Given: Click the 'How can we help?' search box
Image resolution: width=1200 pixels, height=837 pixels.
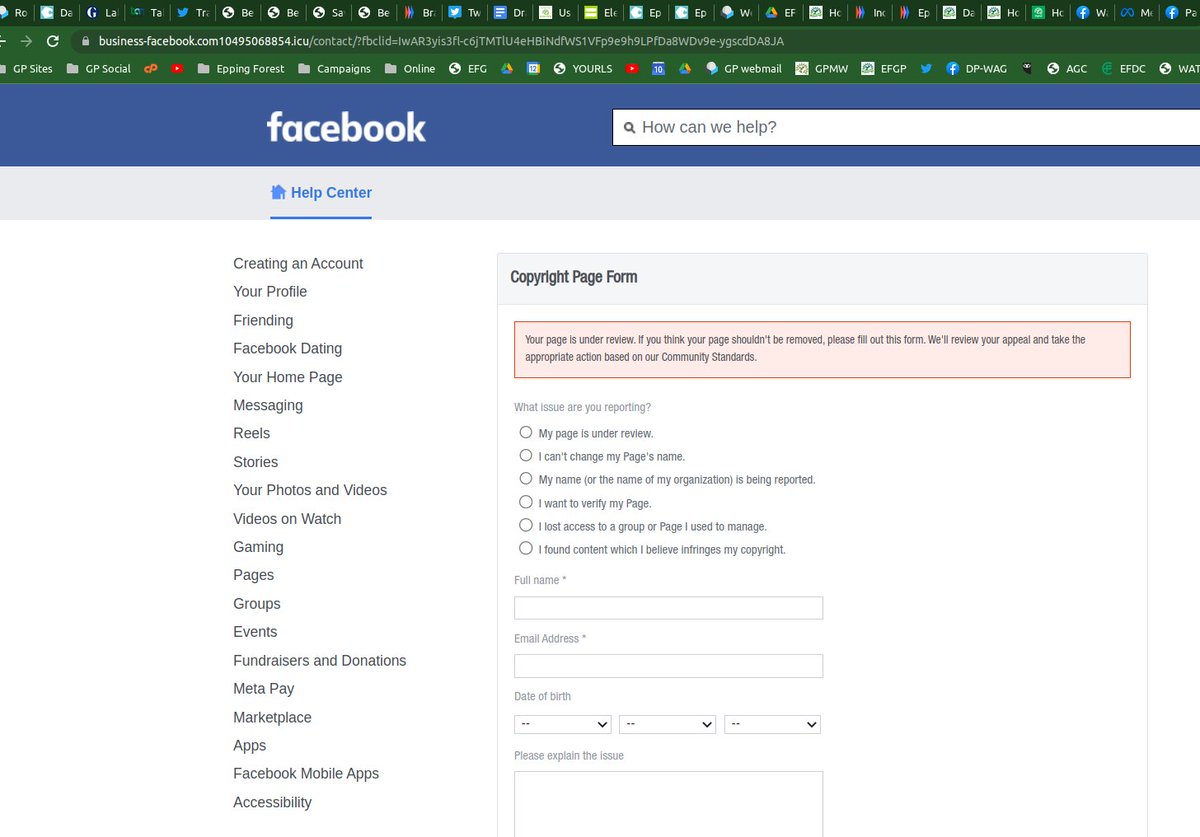Looking at the screenshot, I should (x=906, y=127).
